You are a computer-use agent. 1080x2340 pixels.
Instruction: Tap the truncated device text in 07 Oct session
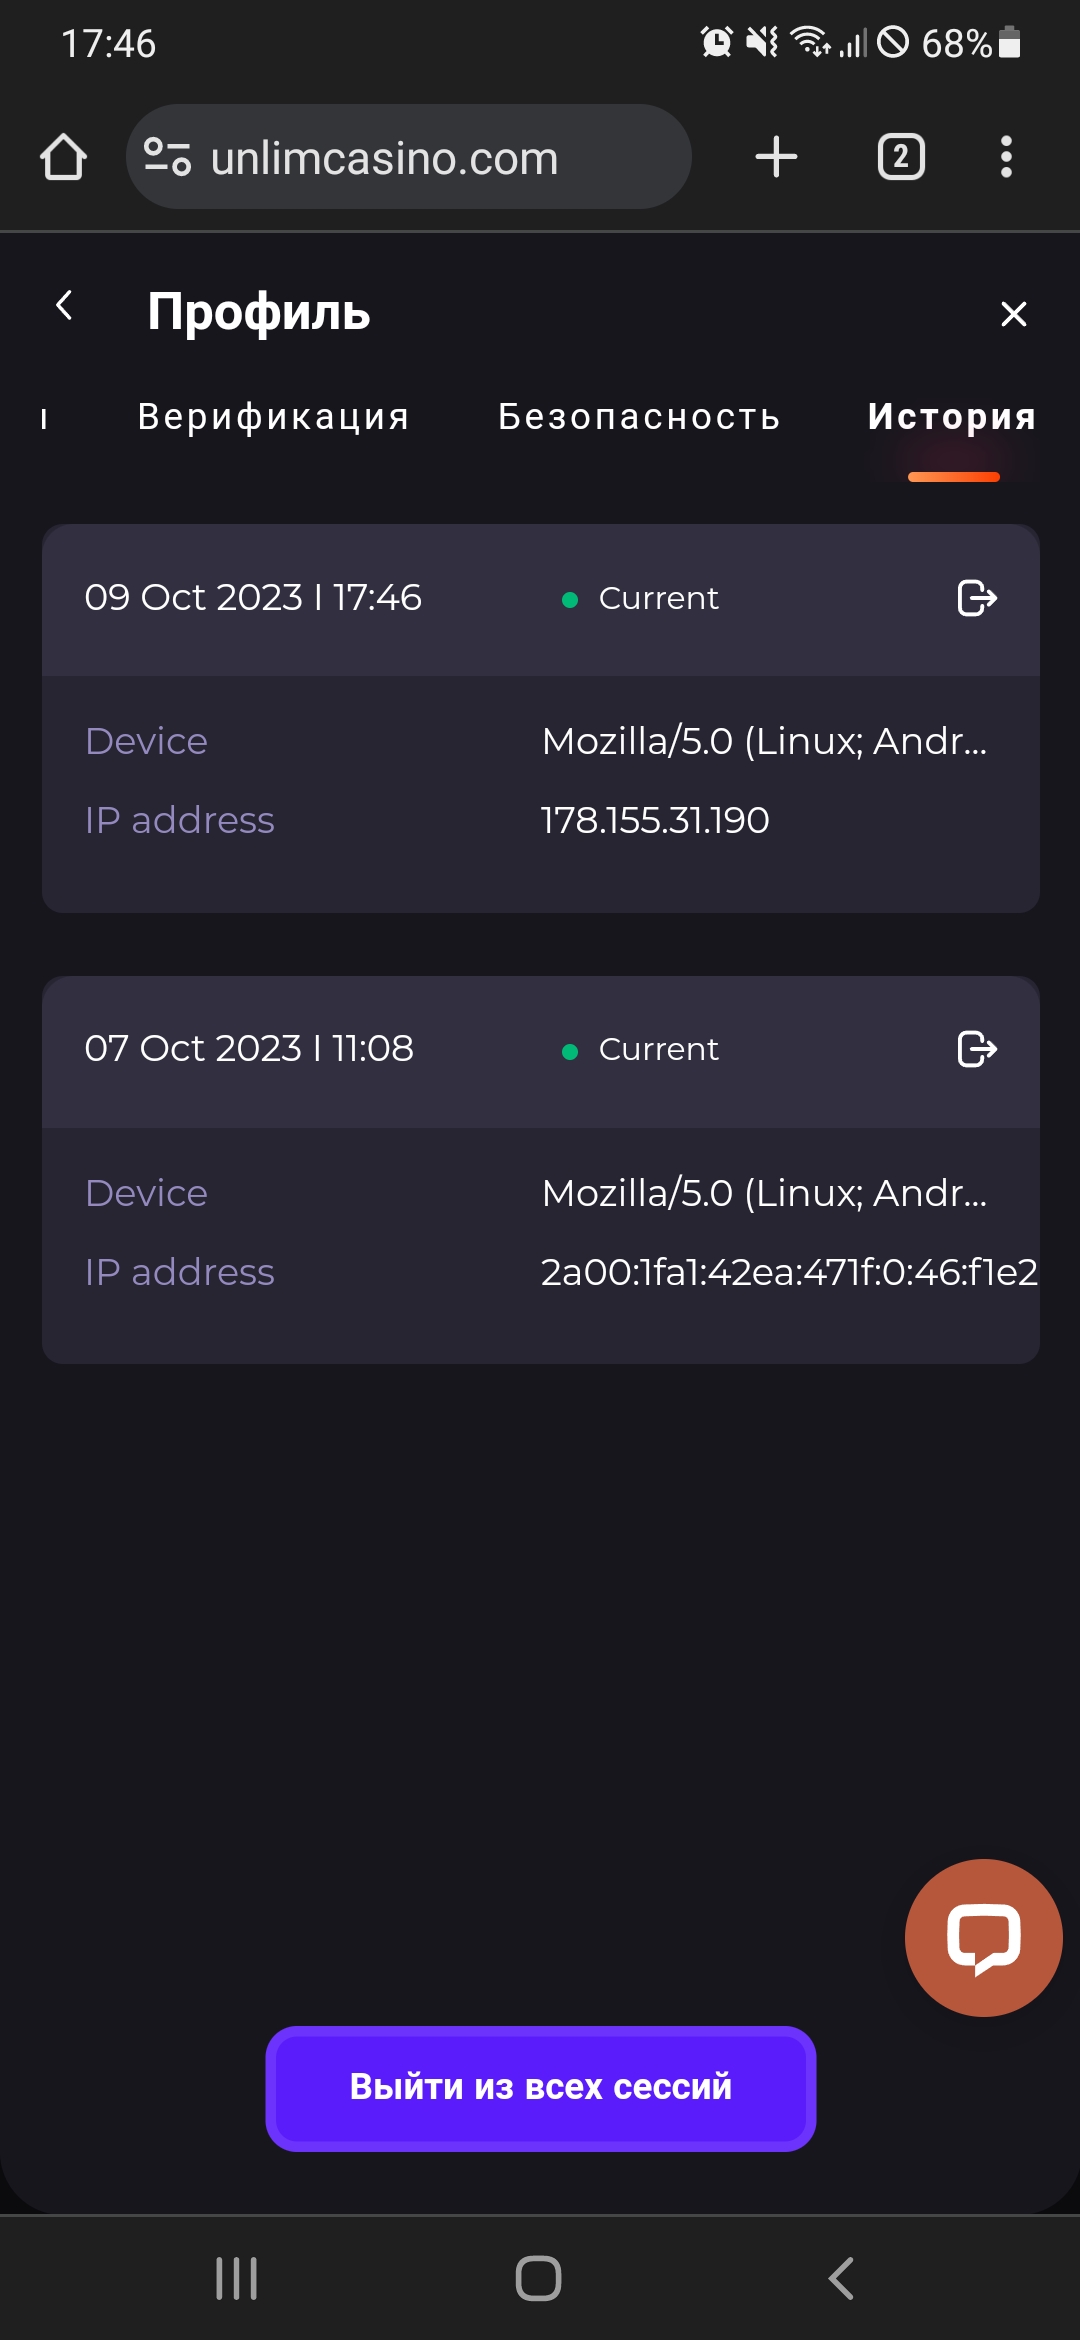click(764, 1193)
